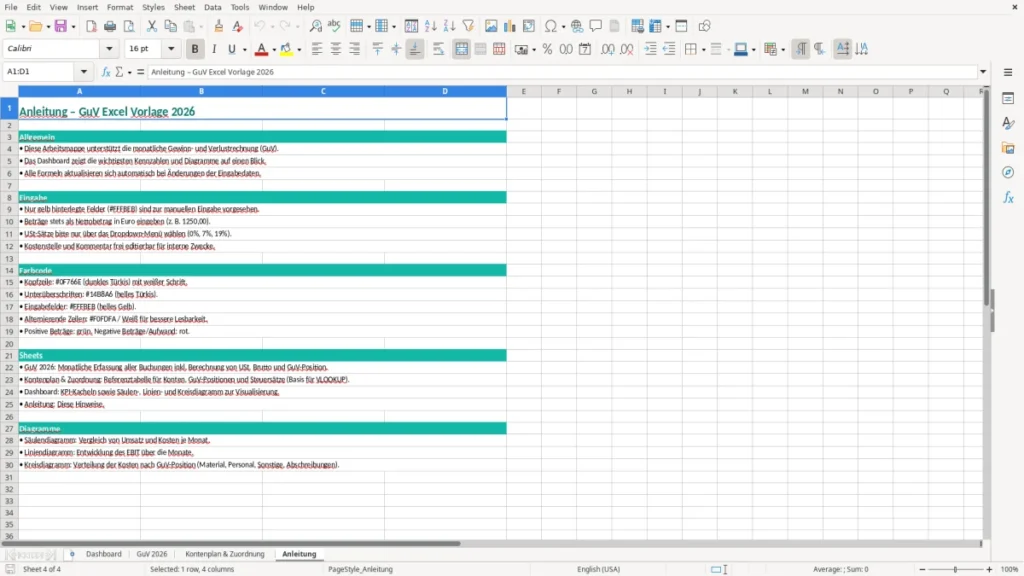Click the AutoFilter funnel icon
1024x576 pixels.
pos(468,26)
